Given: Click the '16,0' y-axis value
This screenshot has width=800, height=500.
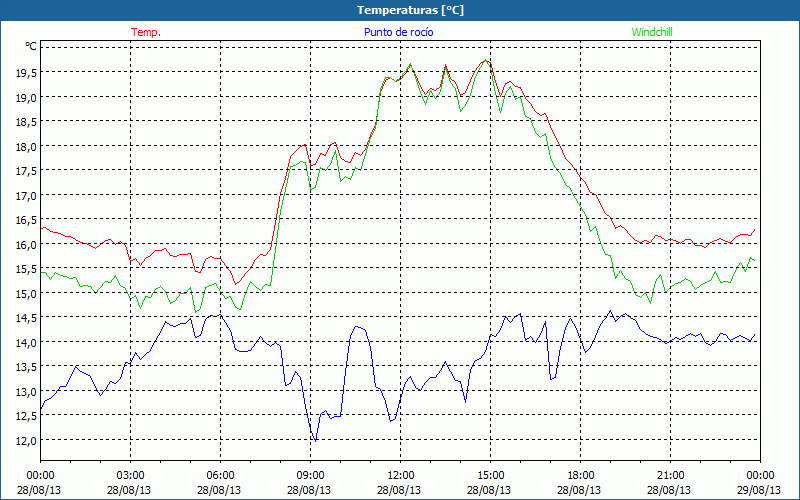Looking at the screenshot, I should (x=25, y=245).
